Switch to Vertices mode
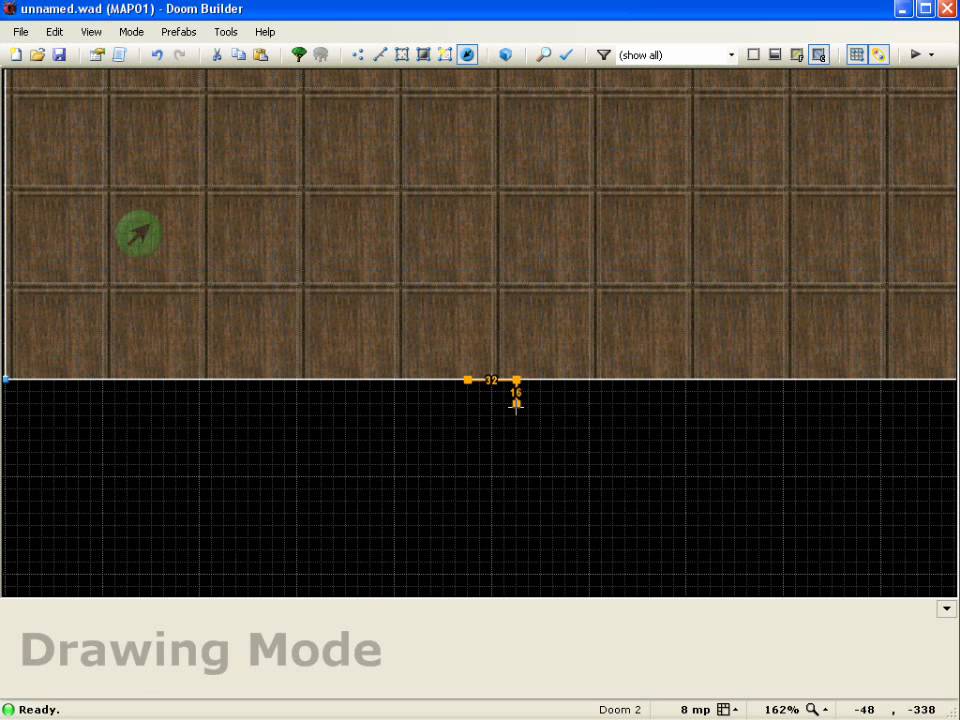 [358, 54]
